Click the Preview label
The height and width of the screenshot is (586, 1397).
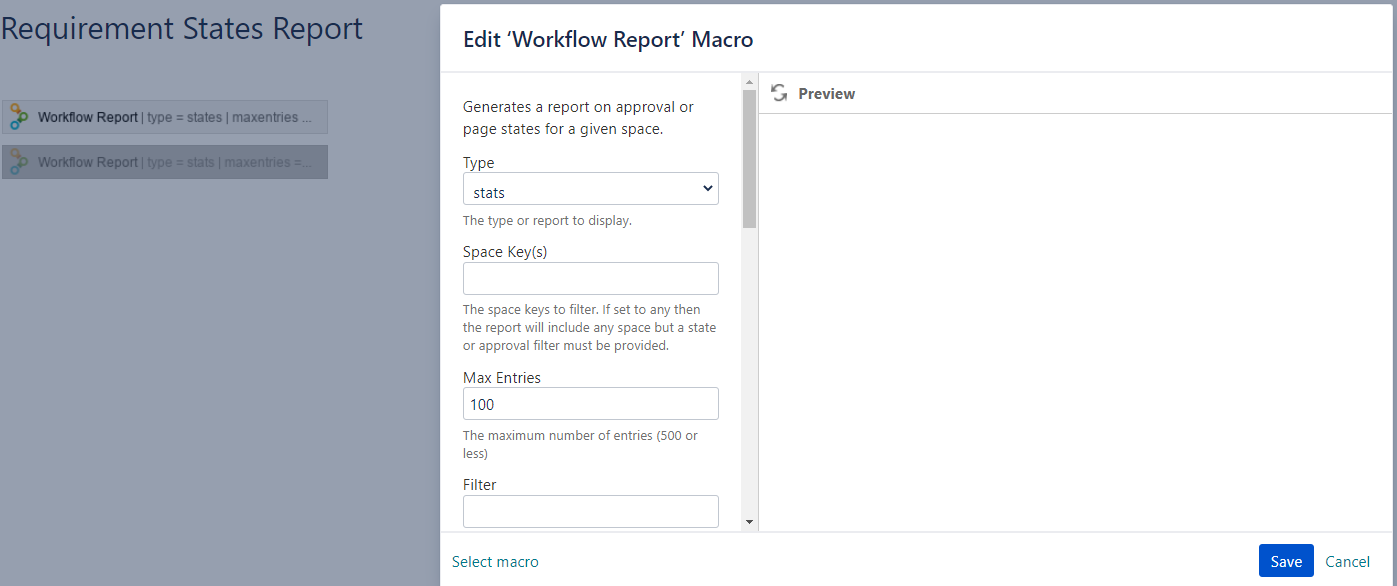827,94
